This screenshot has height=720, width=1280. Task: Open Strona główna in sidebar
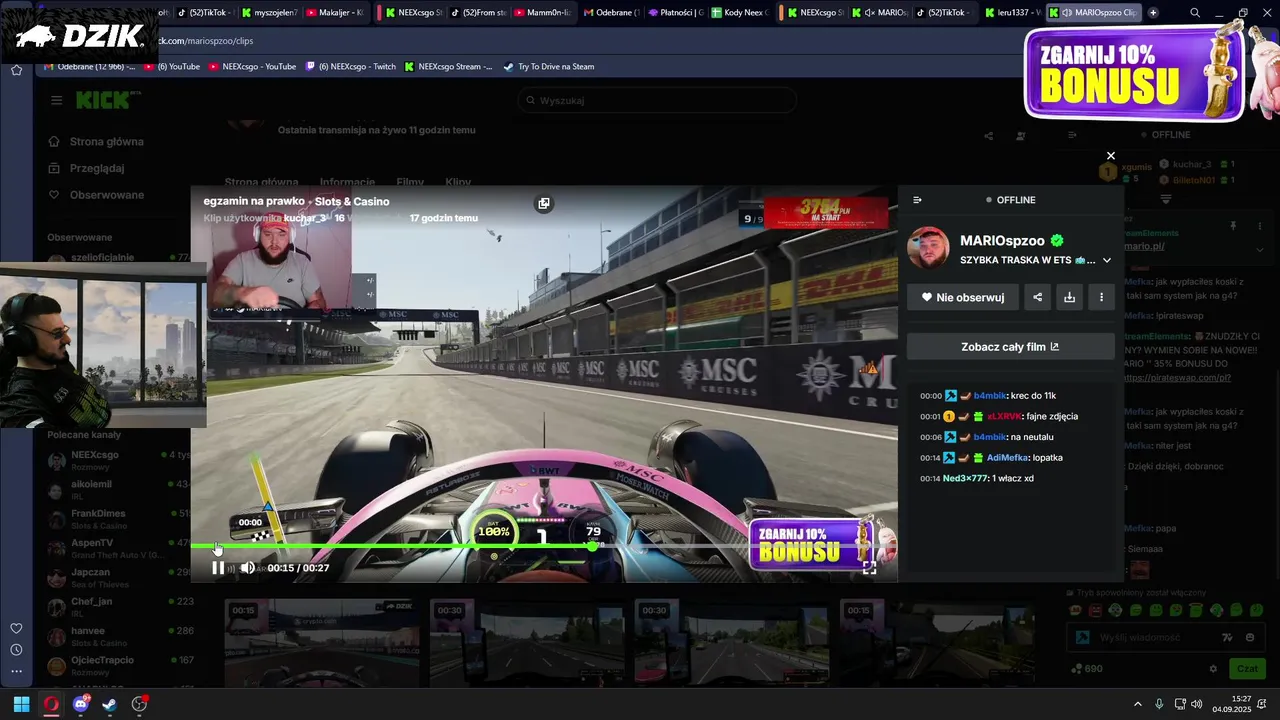[x=97, y=142]
